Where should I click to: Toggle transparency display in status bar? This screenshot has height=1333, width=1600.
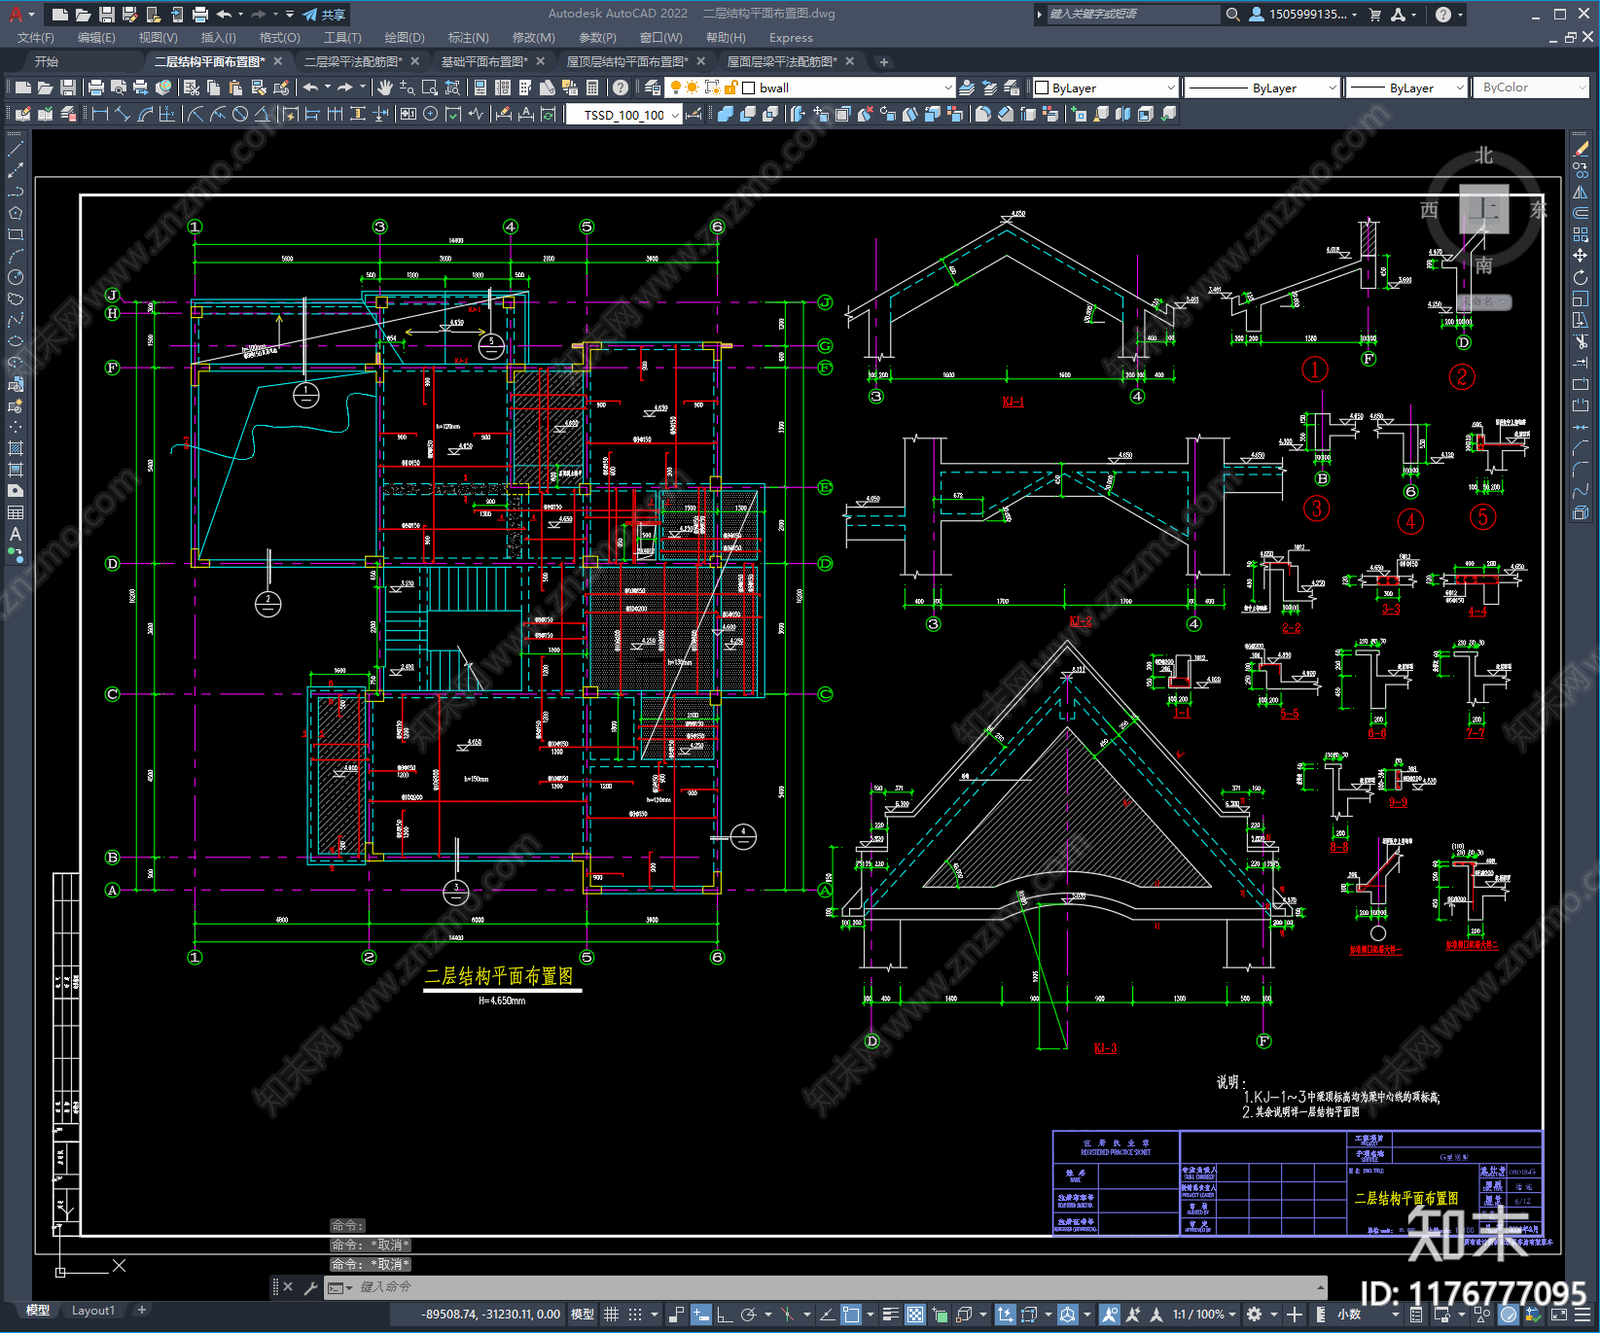coord(914,1314)
